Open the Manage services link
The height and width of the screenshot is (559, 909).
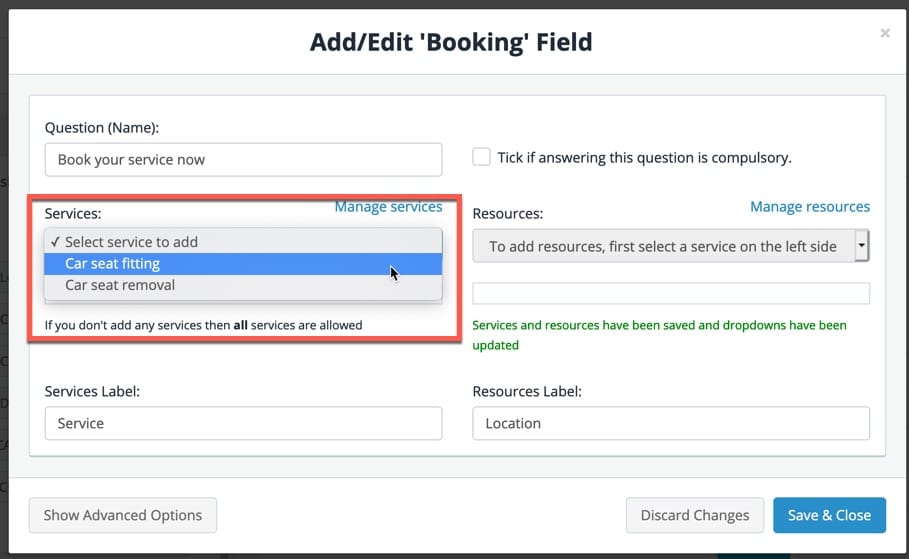[x=388, y=206]
